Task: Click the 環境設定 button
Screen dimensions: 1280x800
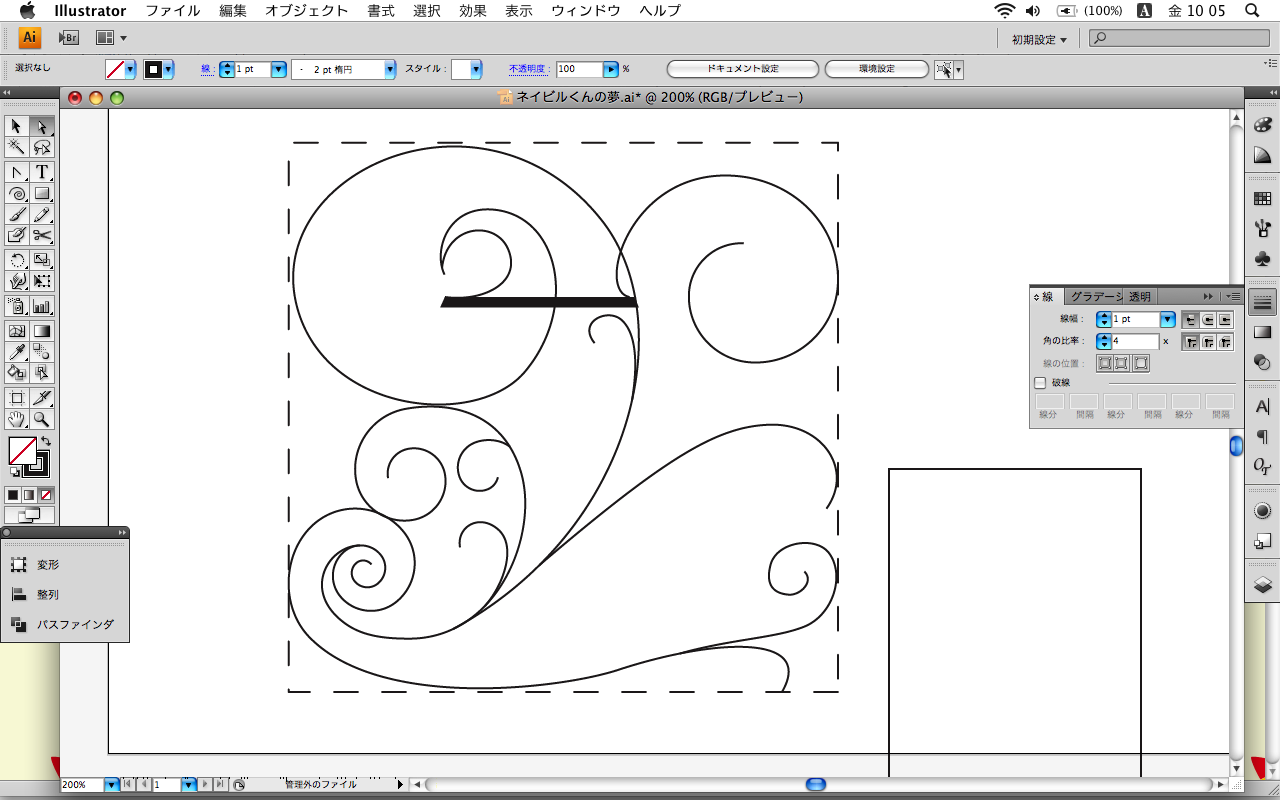Action: 877,69
